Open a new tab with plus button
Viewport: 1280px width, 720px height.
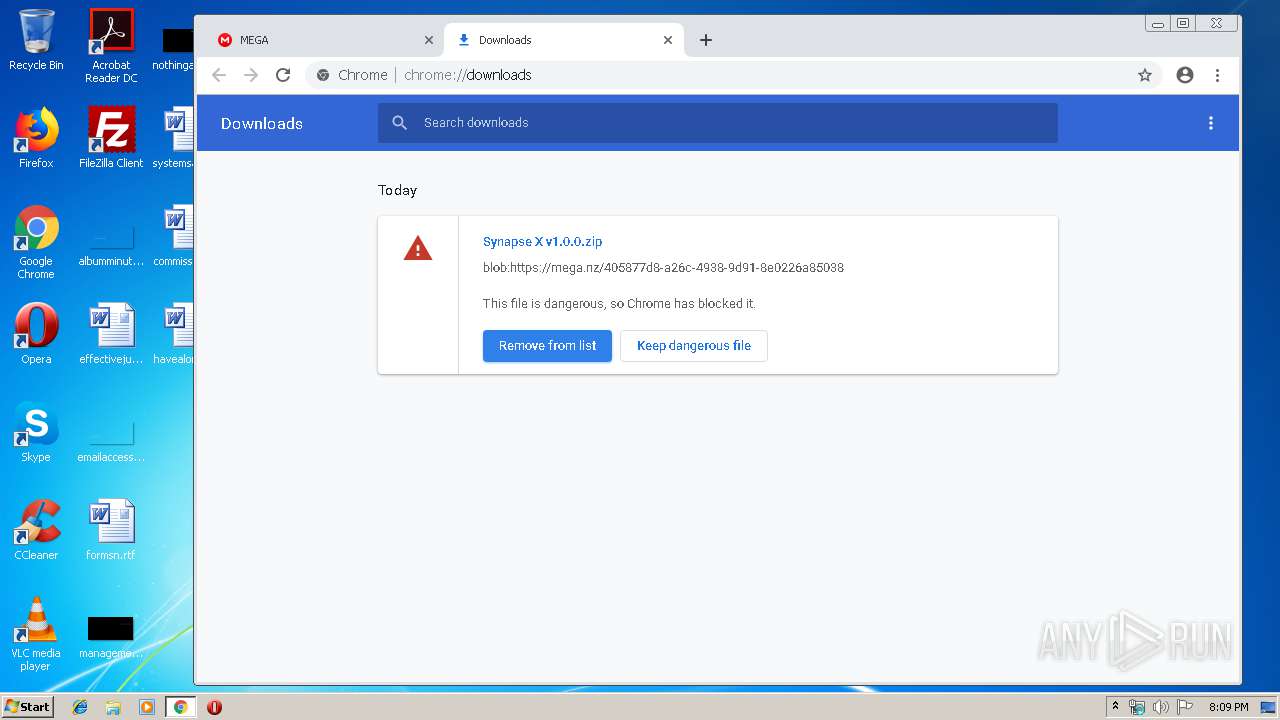tap(706, 40)
